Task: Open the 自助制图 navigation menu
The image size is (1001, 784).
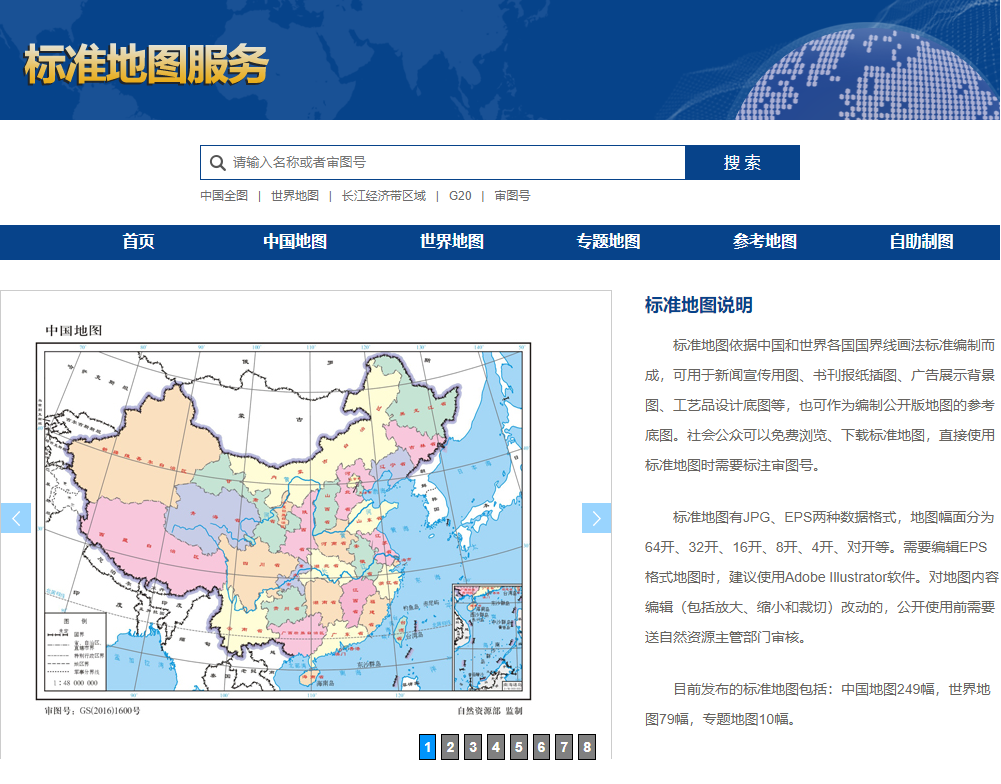Action: click(922, 241)
